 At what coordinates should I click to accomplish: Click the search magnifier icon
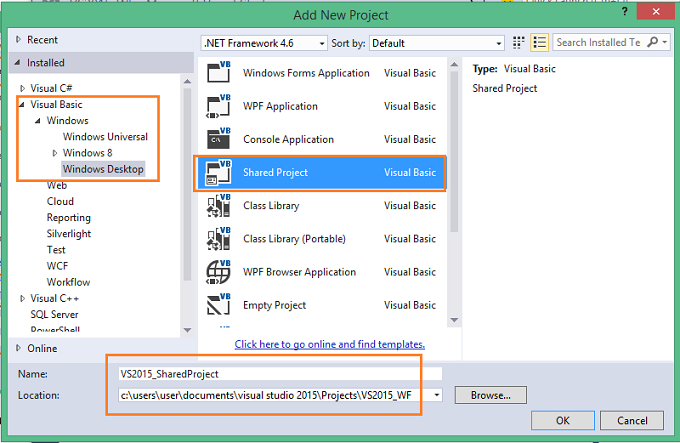(x=652, y=42)
